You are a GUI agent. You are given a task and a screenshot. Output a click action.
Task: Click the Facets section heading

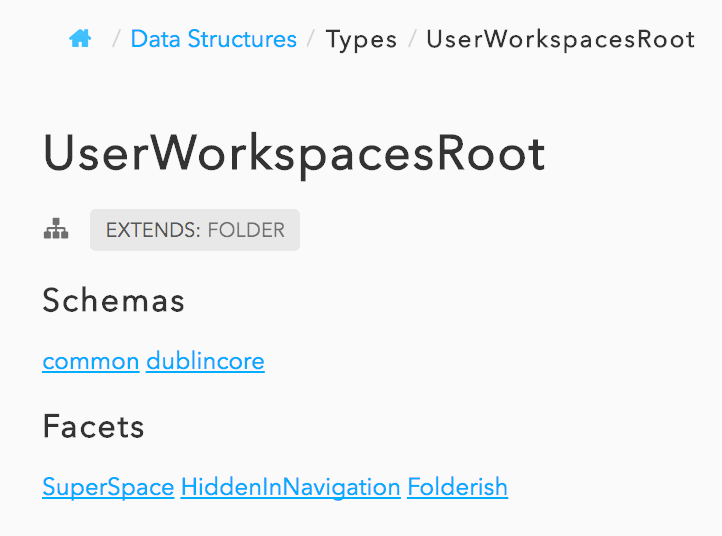[93, 427]
